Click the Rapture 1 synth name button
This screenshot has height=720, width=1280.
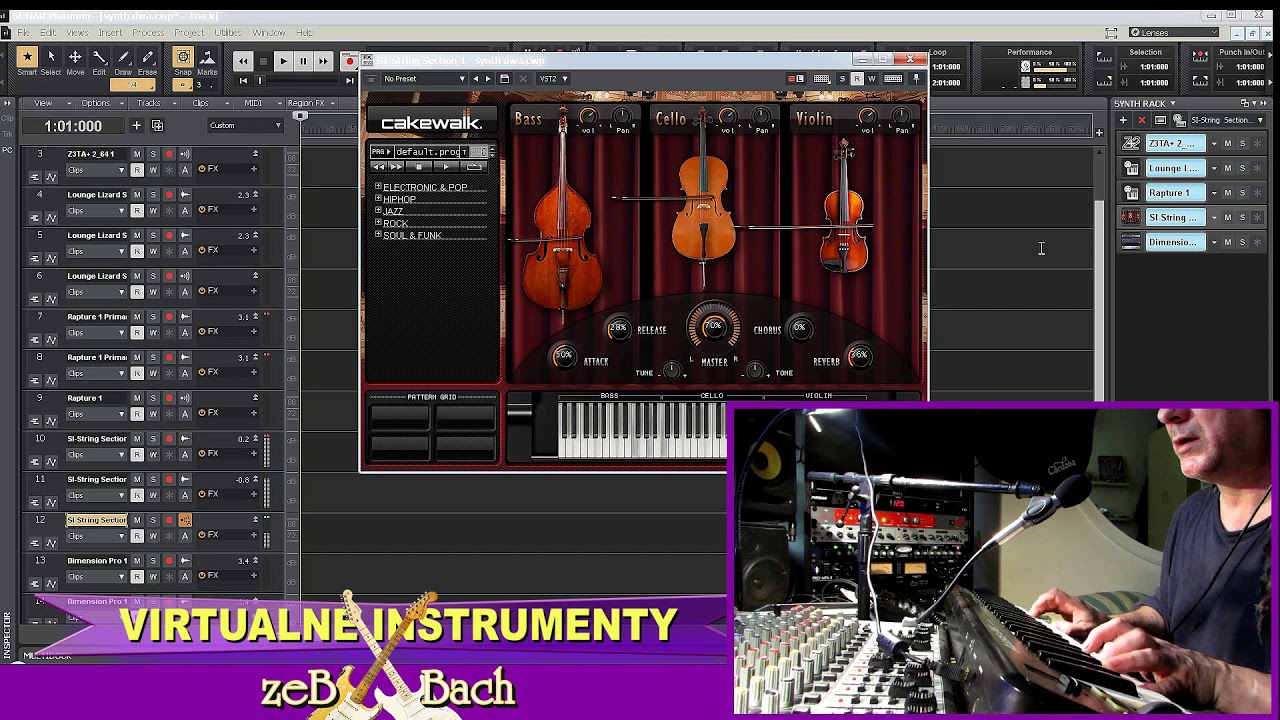[x=1175, y=192]
